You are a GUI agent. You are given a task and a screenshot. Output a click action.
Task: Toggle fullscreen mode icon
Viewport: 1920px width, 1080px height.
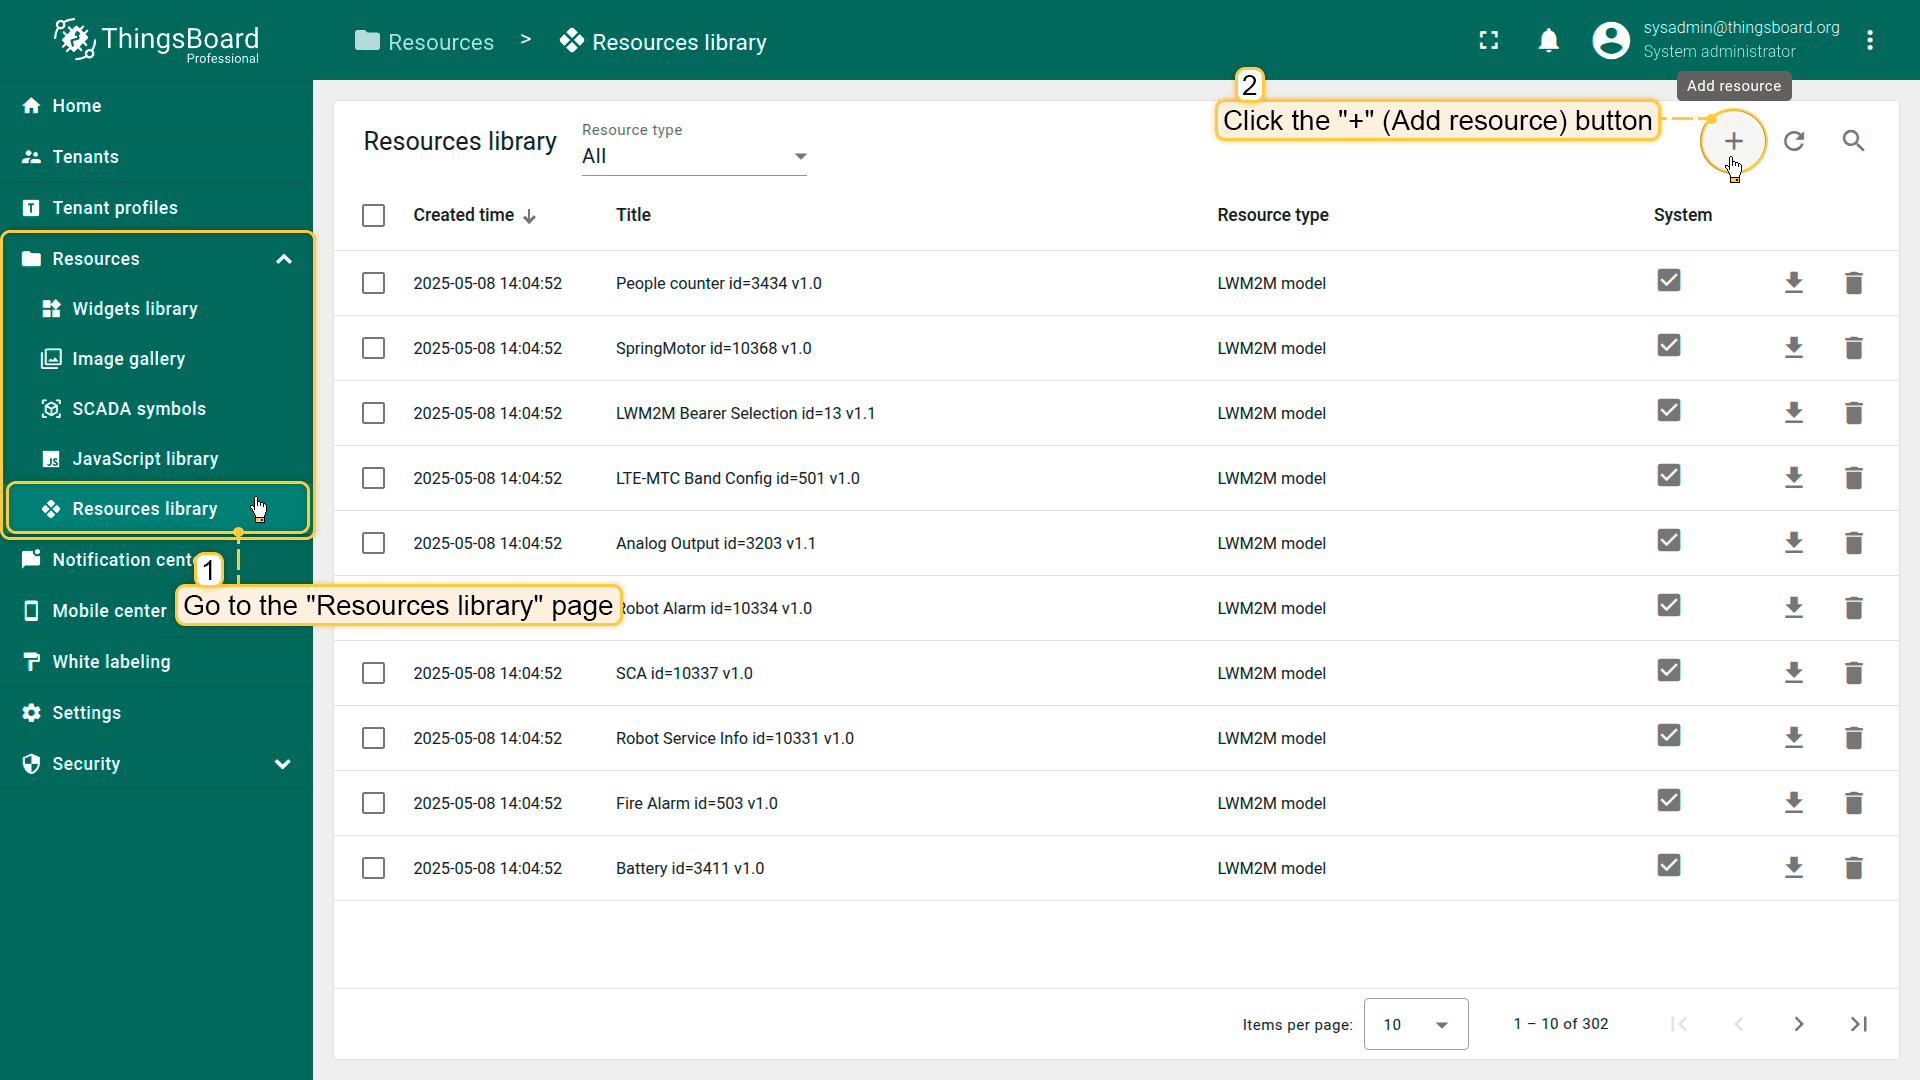coord(1489,40)
